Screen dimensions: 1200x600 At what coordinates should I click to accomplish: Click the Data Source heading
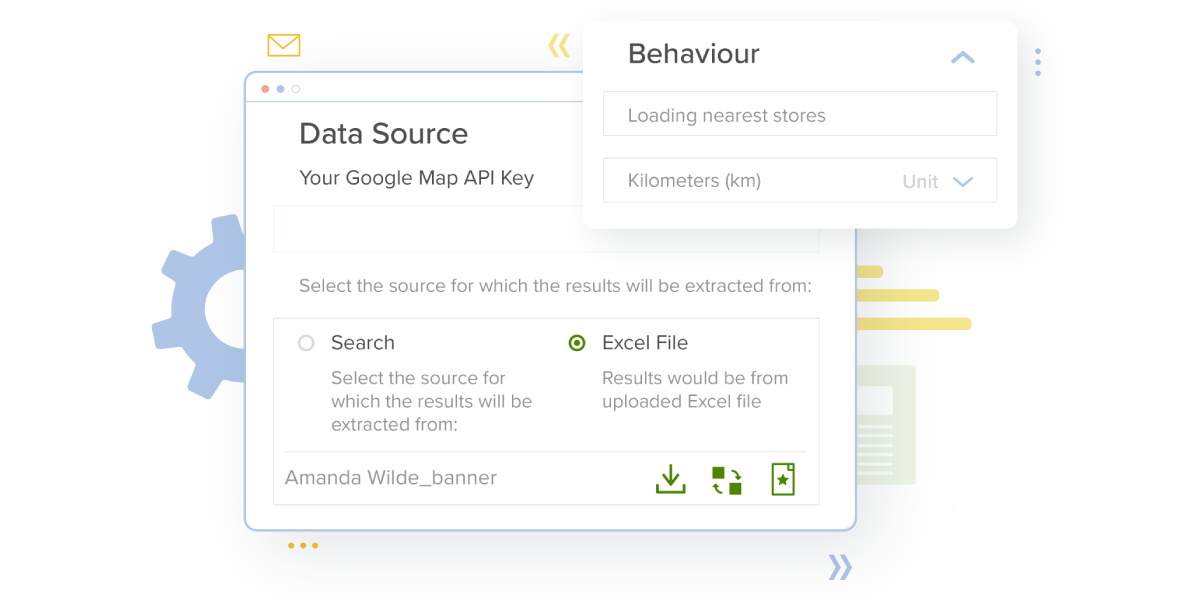point(384,134)
